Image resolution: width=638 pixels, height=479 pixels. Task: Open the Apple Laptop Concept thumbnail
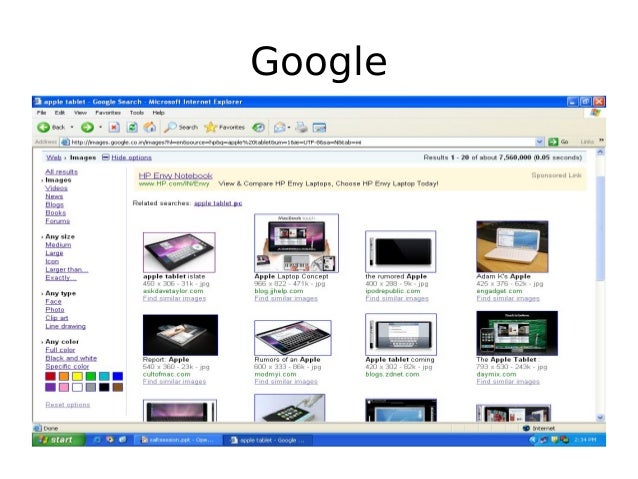coord(296,243)
